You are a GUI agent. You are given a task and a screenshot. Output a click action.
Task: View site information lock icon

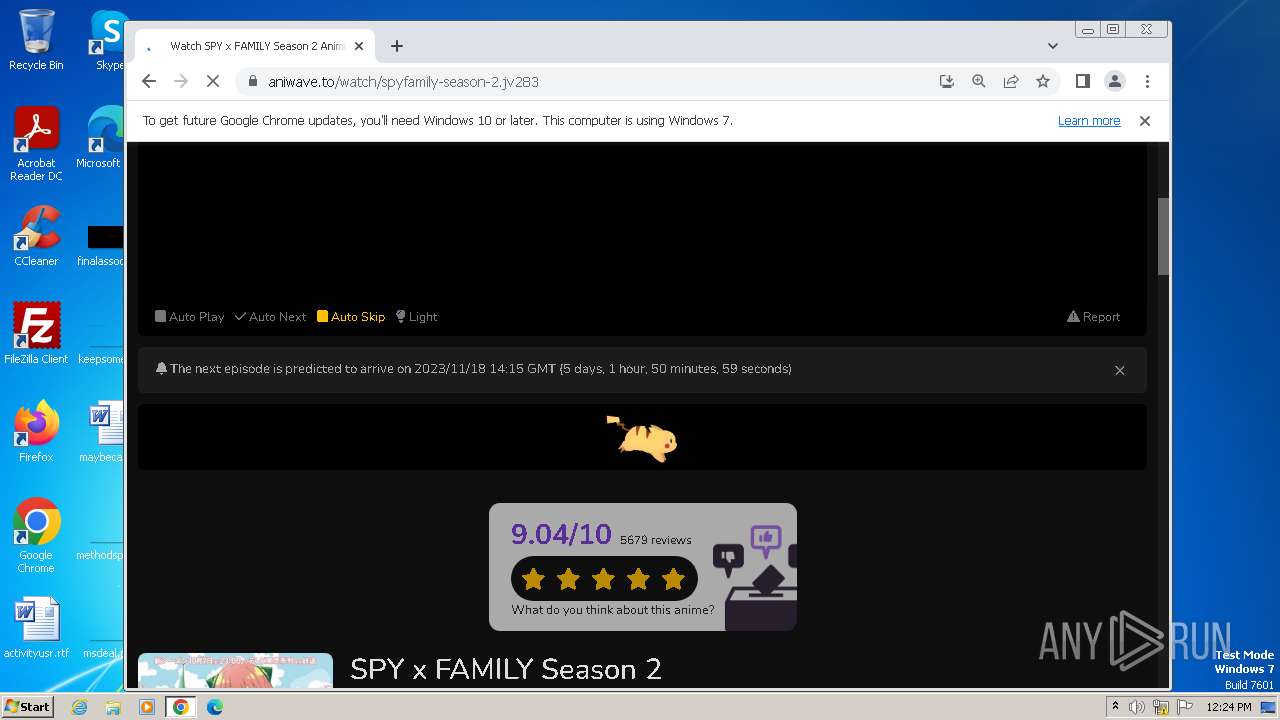click(x=252, y=82)
